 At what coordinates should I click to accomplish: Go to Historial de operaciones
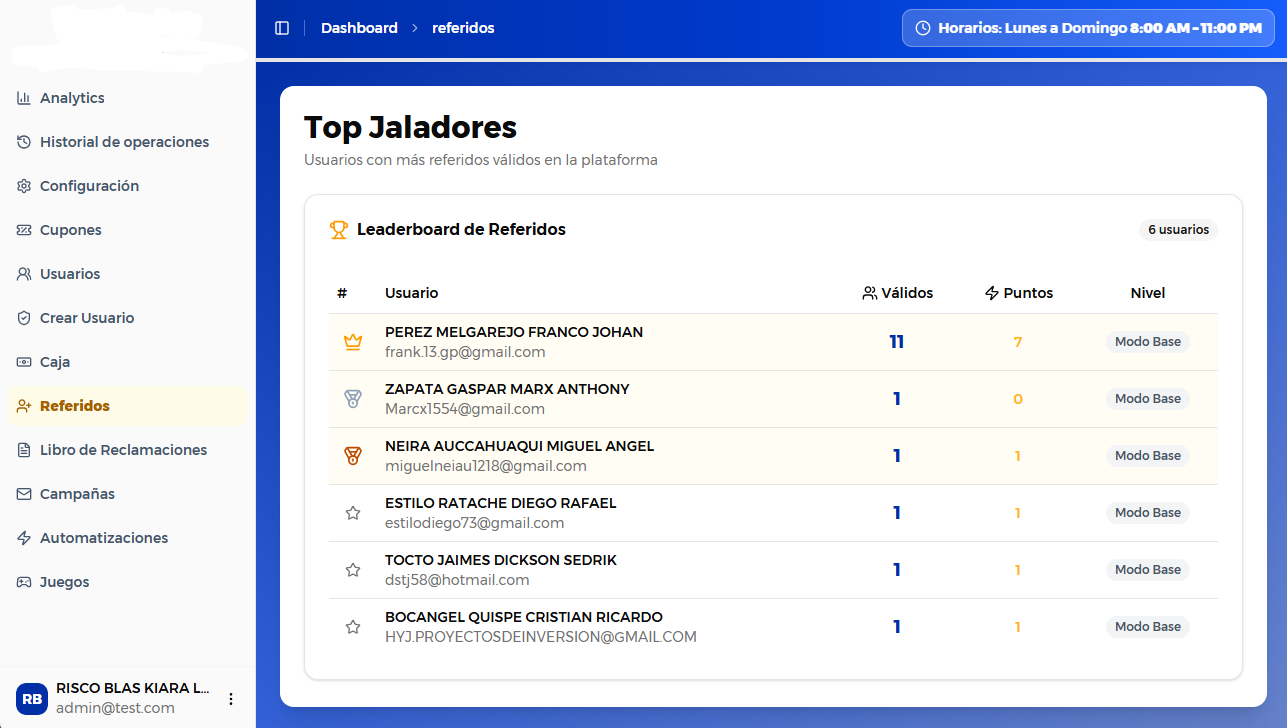(128, 142)
